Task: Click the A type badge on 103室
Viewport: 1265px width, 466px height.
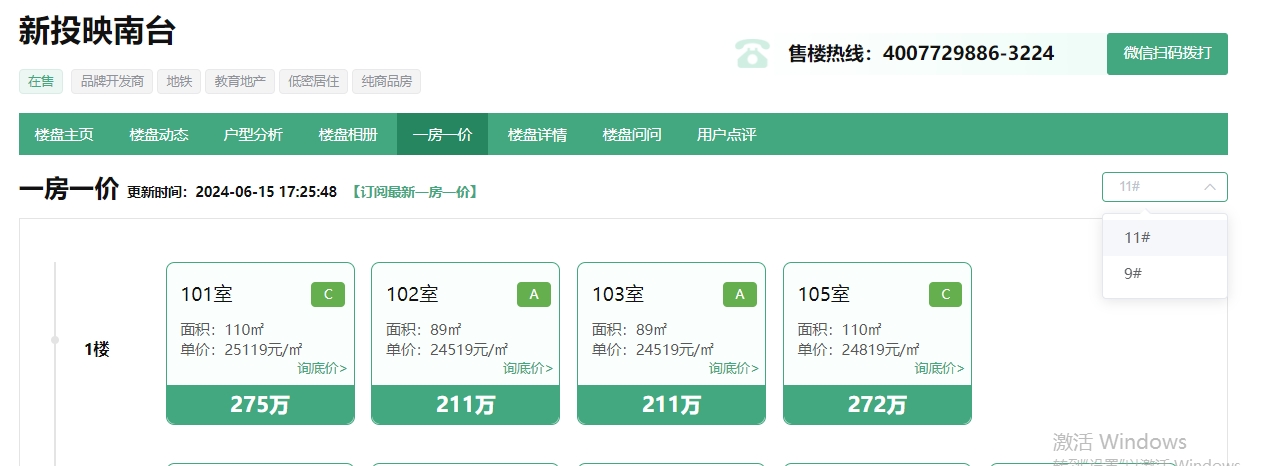Action: 739,294
